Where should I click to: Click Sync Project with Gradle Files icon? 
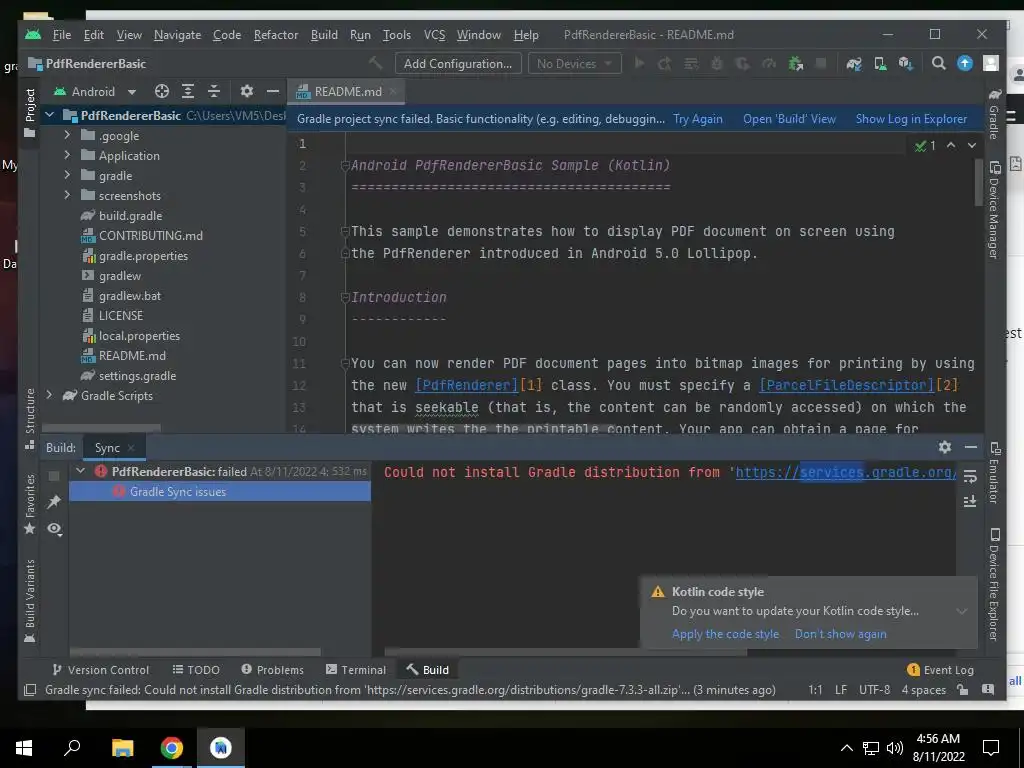tap(854, 63)
